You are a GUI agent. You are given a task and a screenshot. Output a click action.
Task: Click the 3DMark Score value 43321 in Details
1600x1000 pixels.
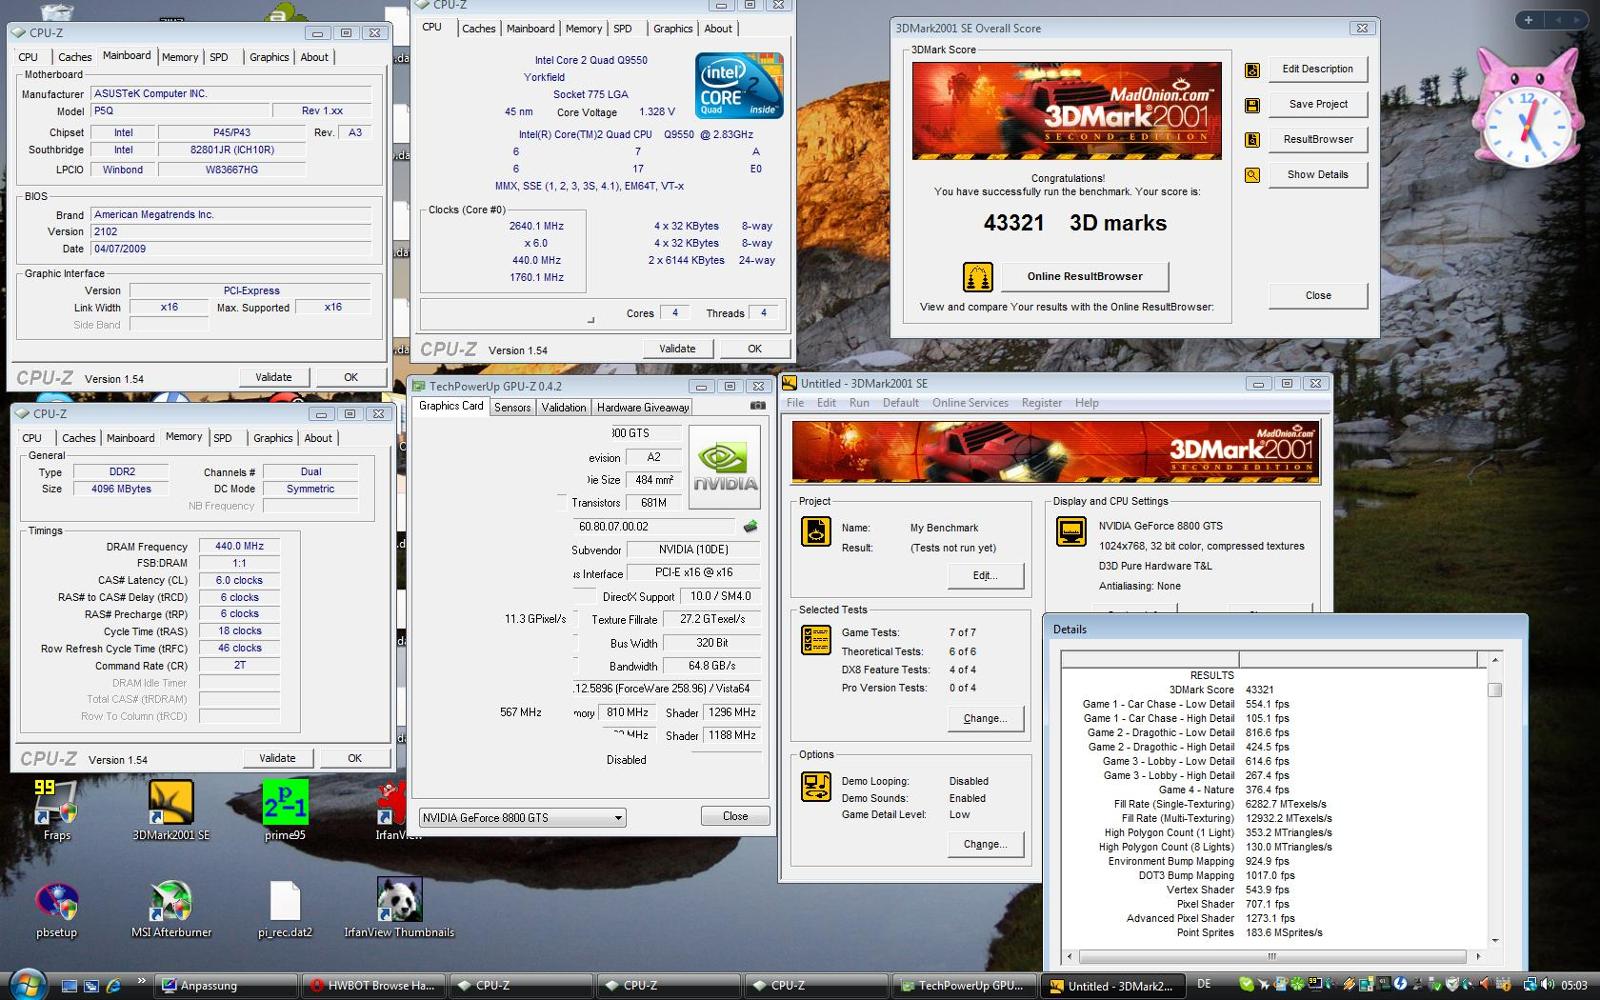[1259, 690]
